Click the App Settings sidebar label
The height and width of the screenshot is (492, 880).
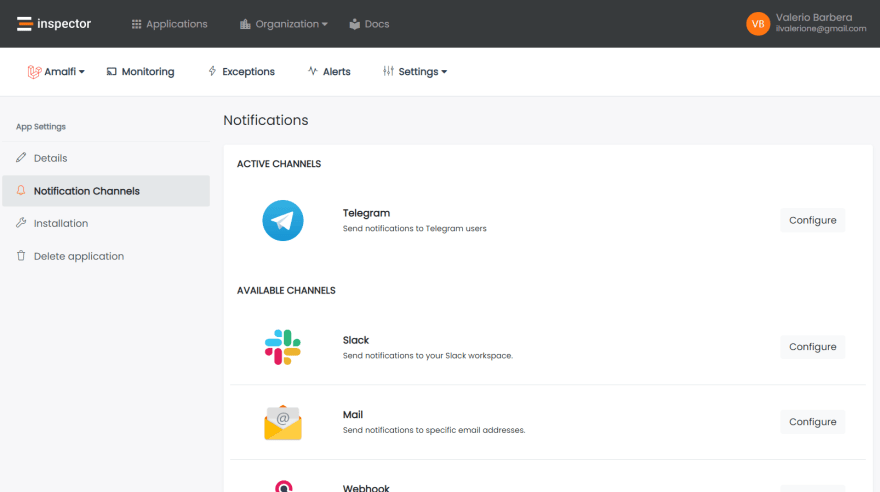point(41,127)
